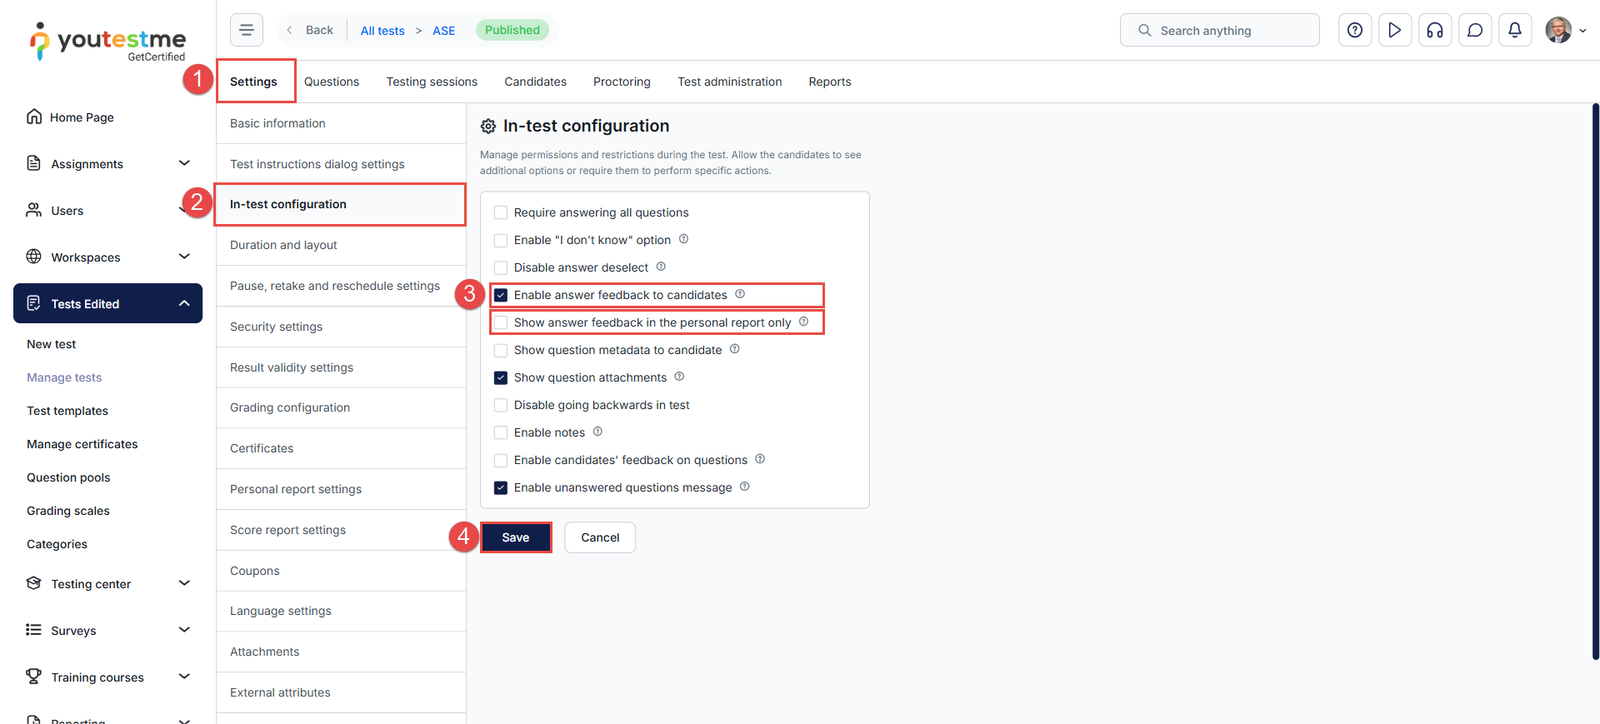This screenshot has width=1600, height=724.
Task: Open the chat messages icon
Action: [x=1474, y=30]
